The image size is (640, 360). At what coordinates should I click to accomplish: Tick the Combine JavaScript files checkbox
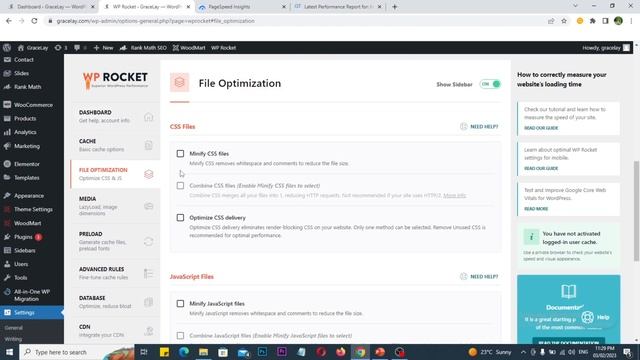click(180, 336)
